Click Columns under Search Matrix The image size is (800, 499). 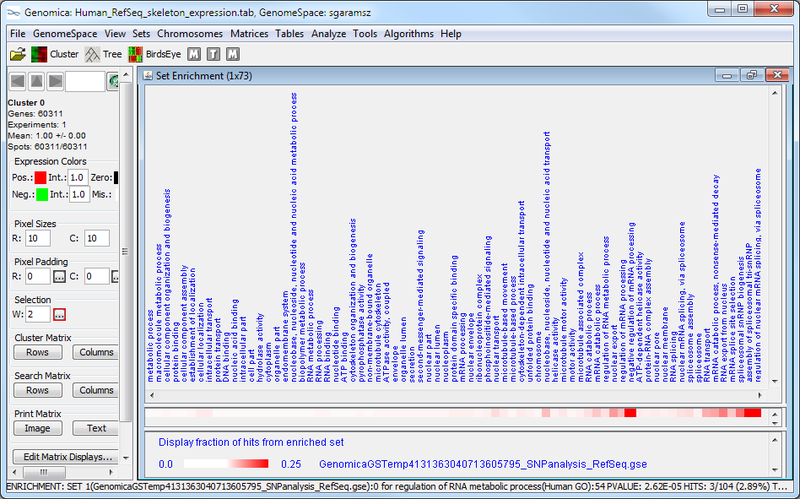[x=95, y=390]
